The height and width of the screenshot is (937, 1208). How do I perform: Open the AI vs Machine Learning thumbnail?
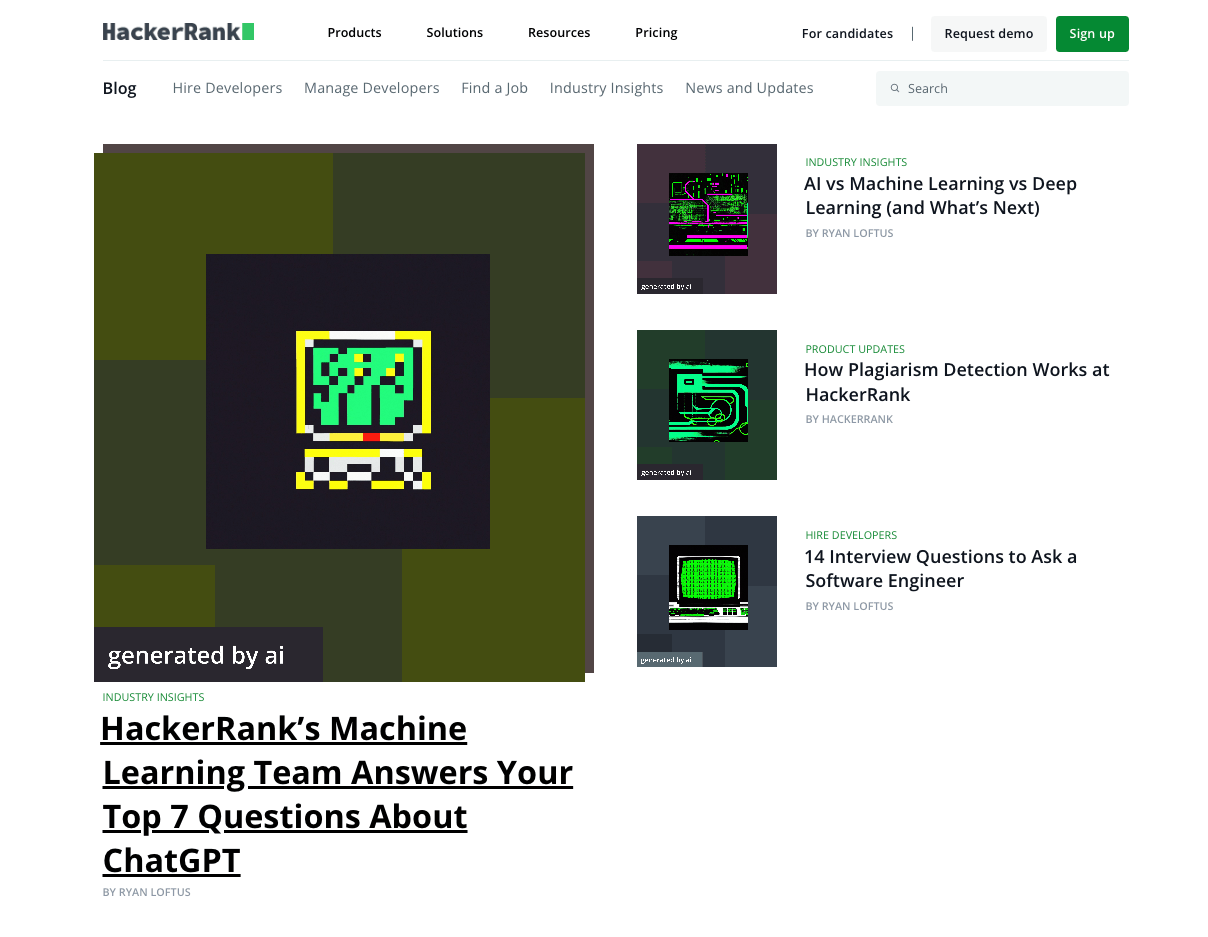[x=707, y=219]
